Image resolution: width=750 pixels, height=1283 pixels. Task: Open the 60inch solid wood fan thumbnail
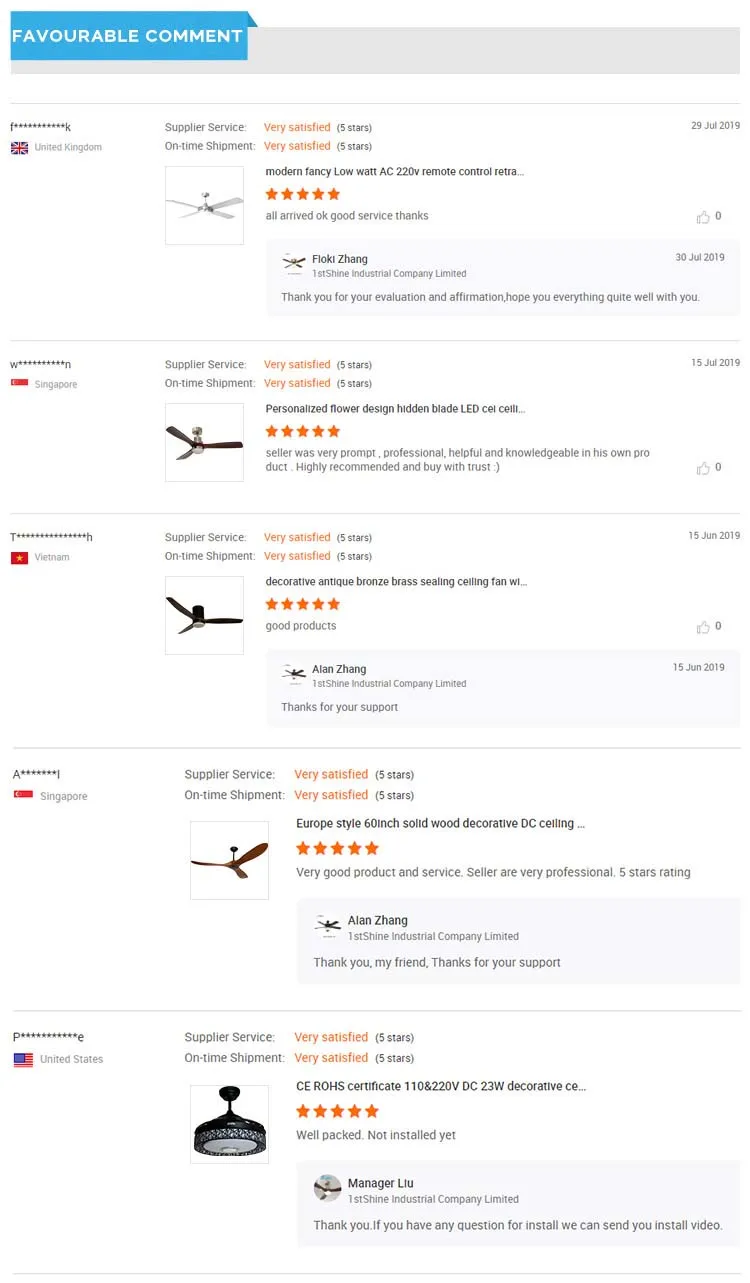pos(229,860)
